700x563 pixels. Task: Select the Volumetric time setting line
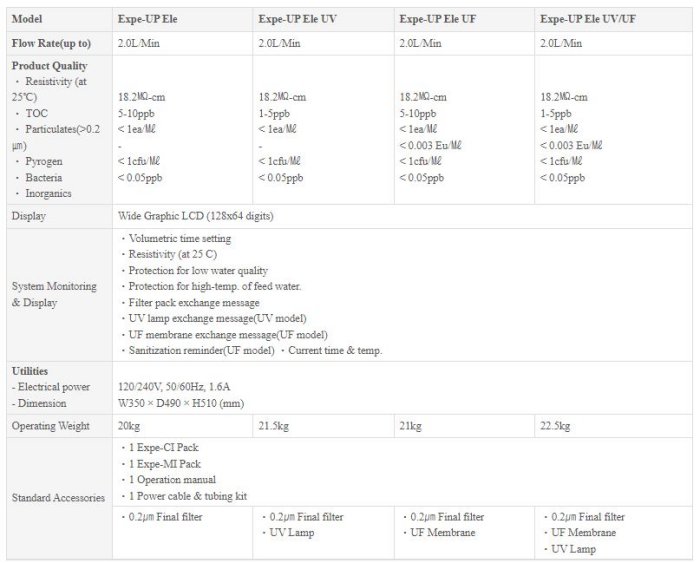(x=180, y=239)
